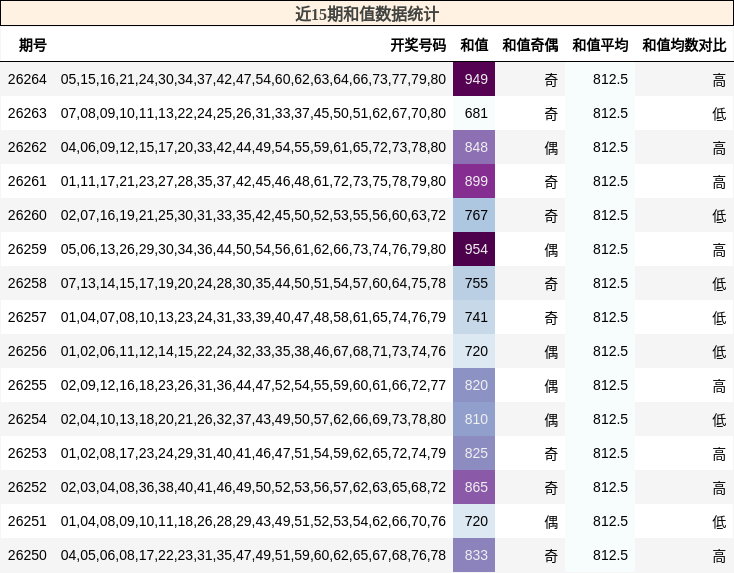Select period number 26256
This screenshot has height=573, width=734.
27,351
